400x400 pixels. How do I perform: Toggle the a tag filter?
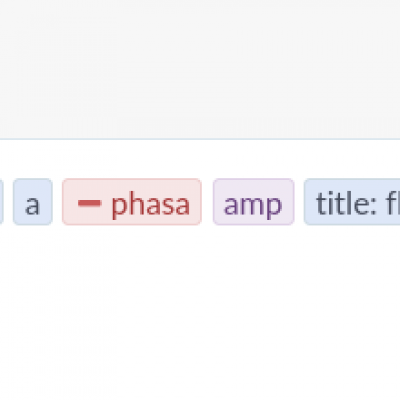(x=33, y=202)
